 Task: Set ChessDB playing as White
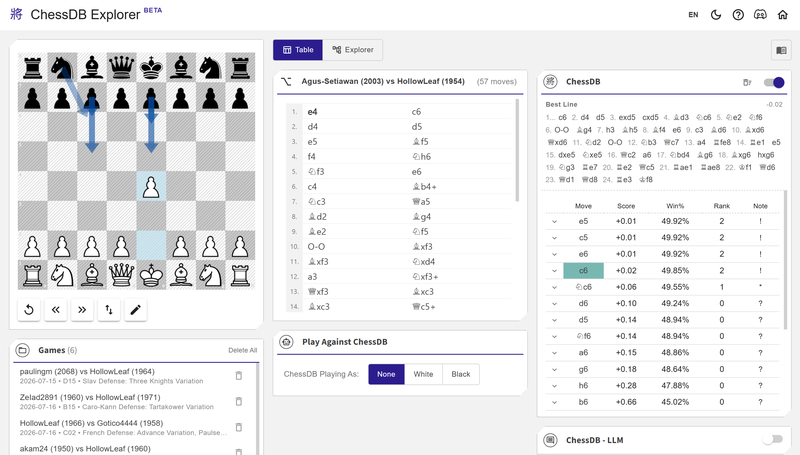pos(423,374)
